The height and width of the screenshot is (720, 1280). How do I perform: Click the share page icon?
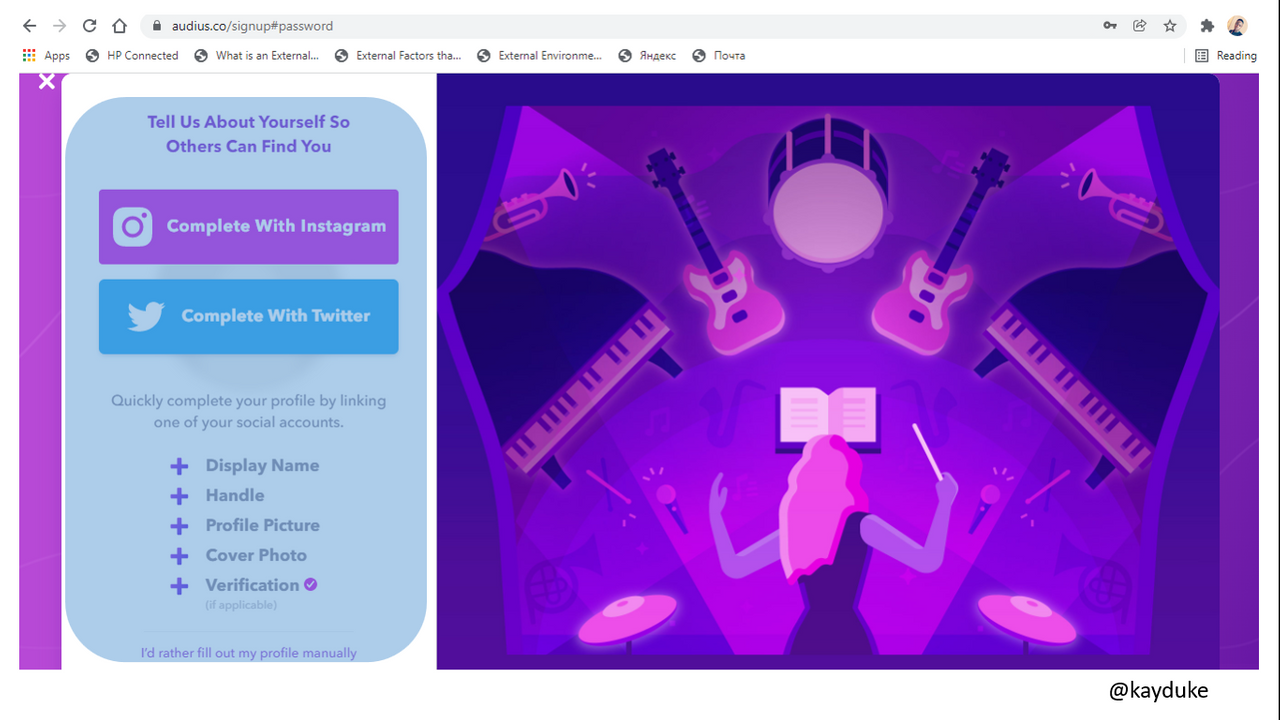pyautogui.click(x=1139, y=26)
